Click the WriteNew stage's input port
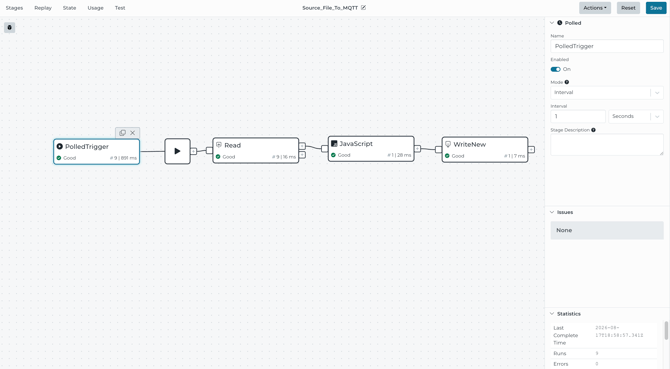The image size is (670, 369). tap(438, 149)
